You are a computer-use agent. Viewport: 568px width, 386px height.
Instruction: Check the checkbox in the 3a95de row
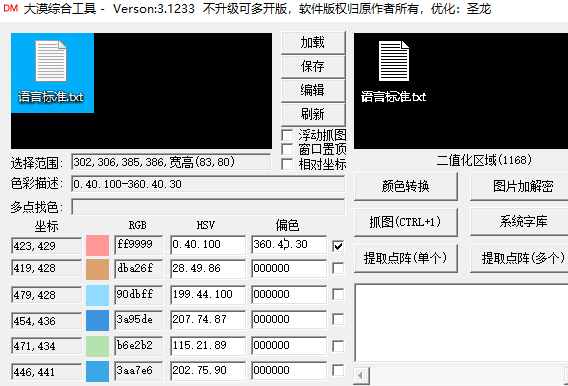338,319
